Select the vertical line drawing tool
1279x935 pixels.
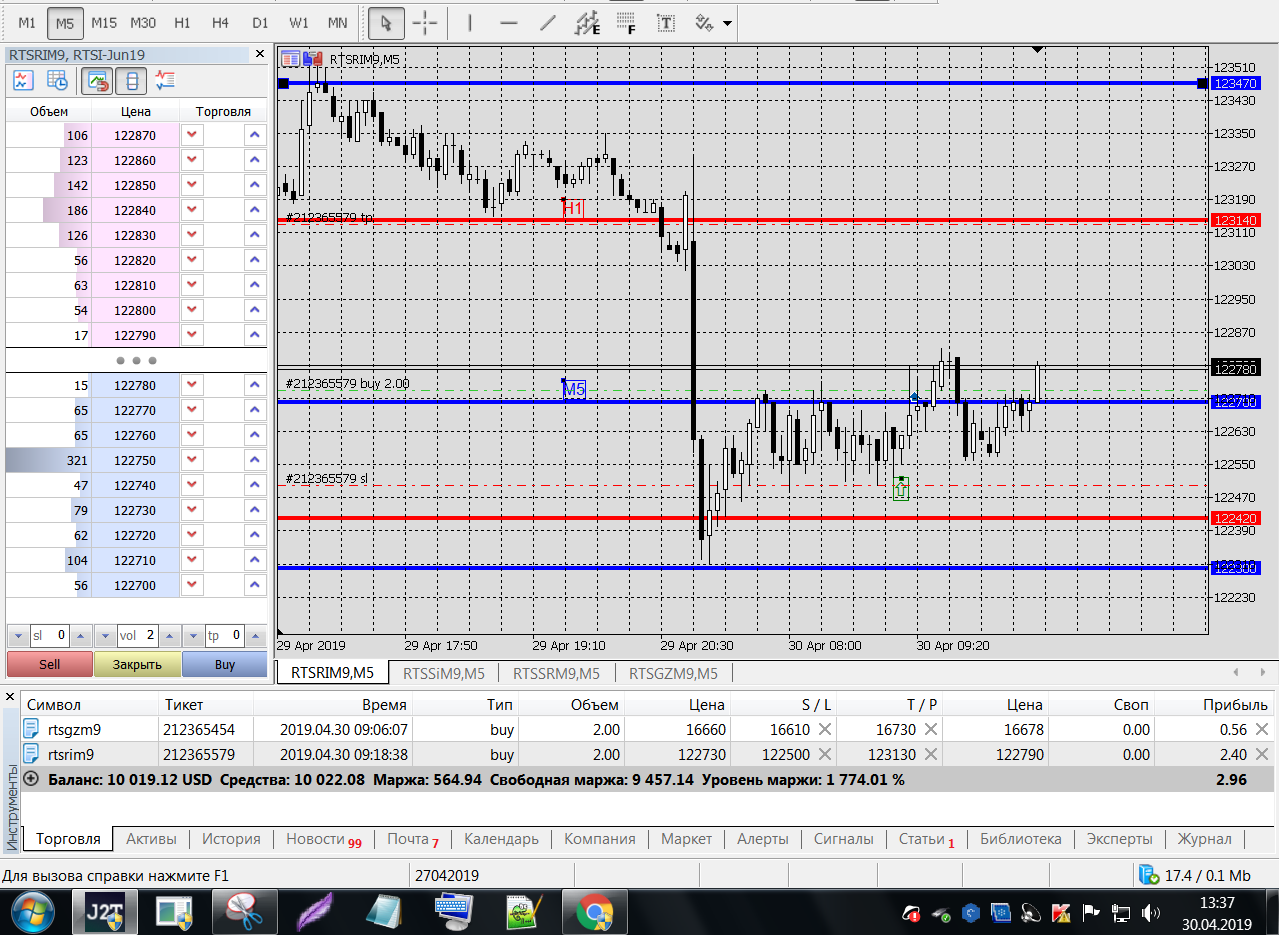coord(470,22)
